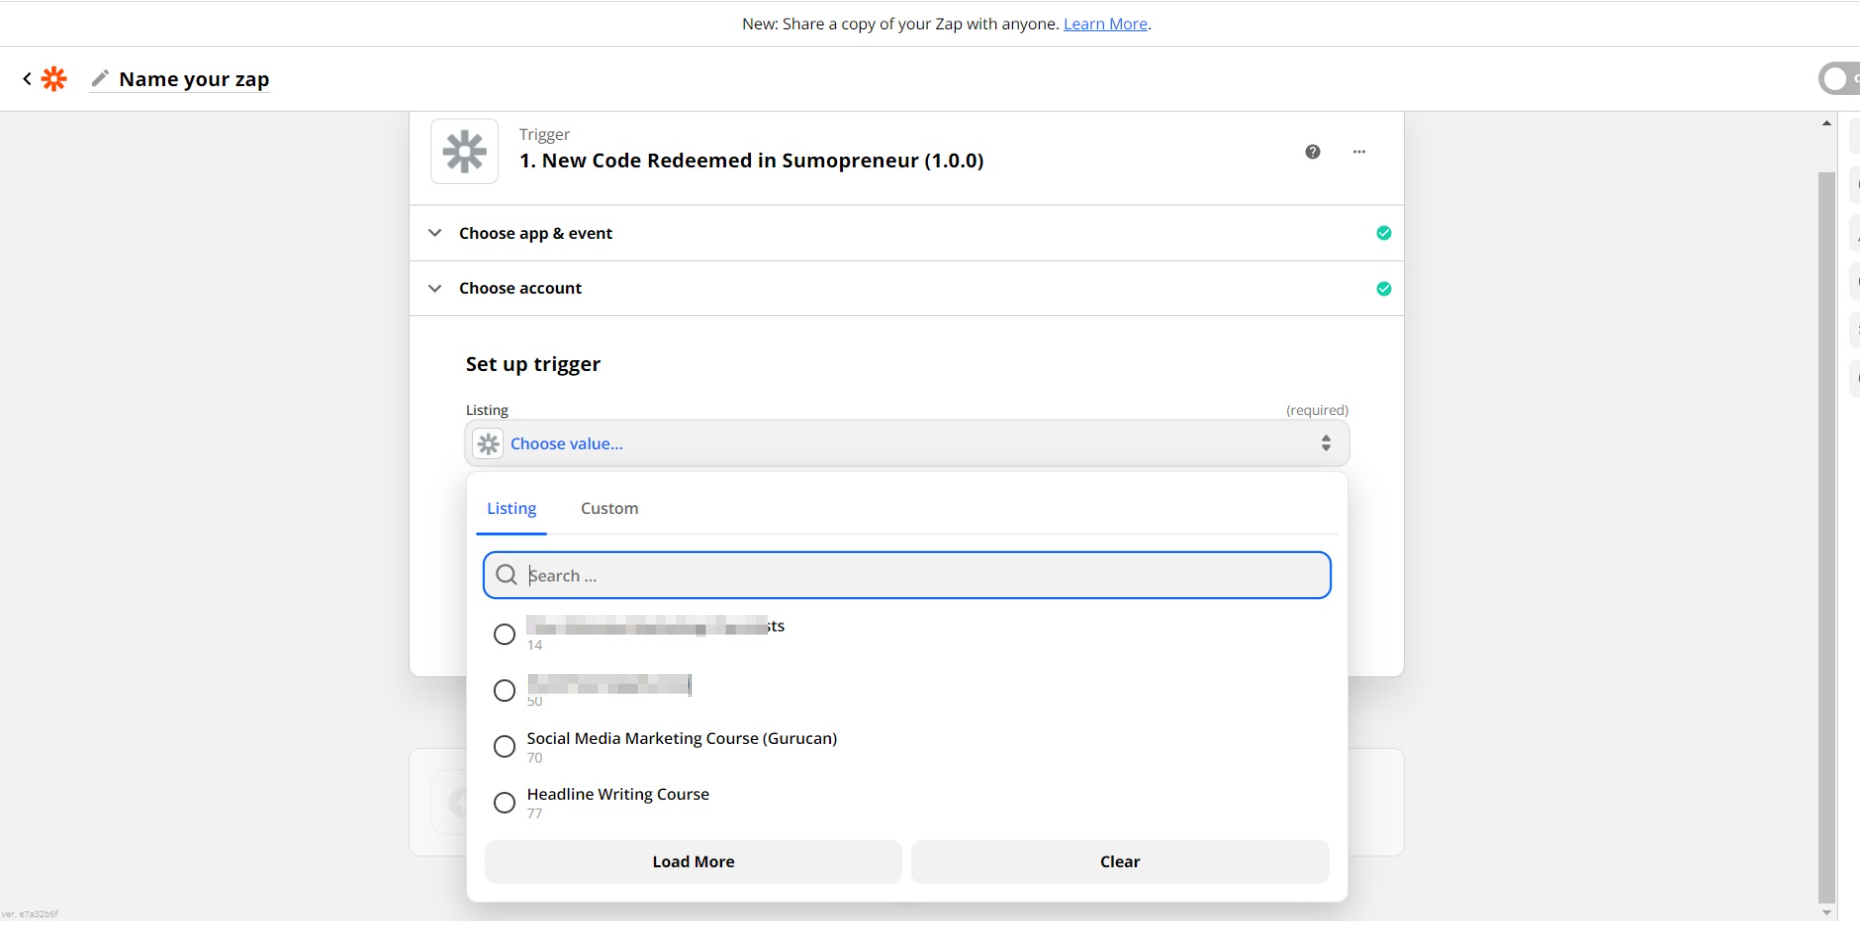Open the Zapier home logo icon

coord(54,78)
